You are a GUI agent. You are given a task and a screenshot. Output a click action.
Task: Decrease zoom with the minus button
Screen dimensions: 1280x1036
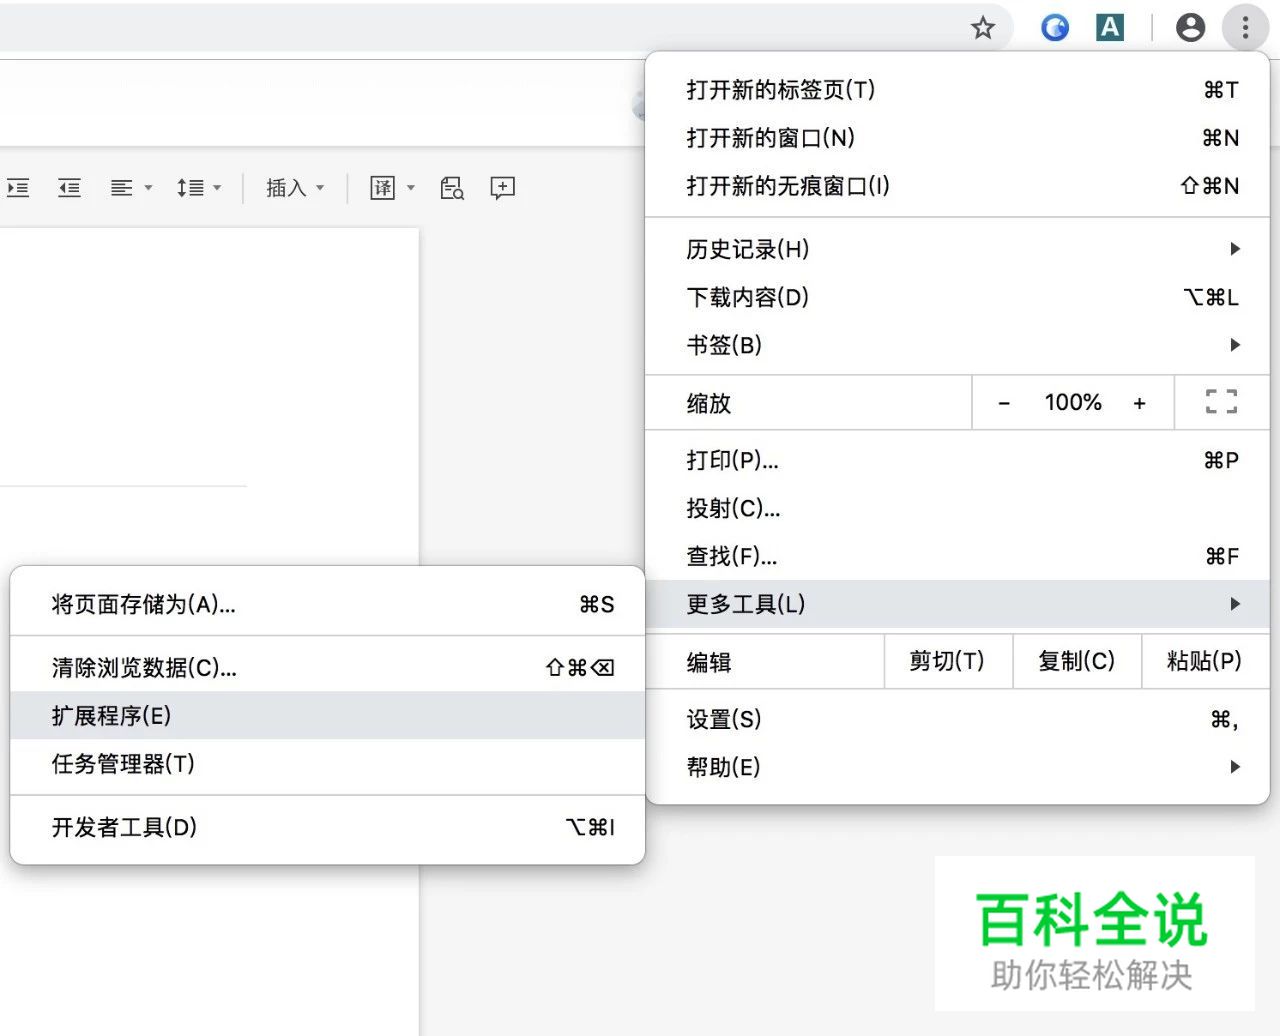tap(1004, 403)
